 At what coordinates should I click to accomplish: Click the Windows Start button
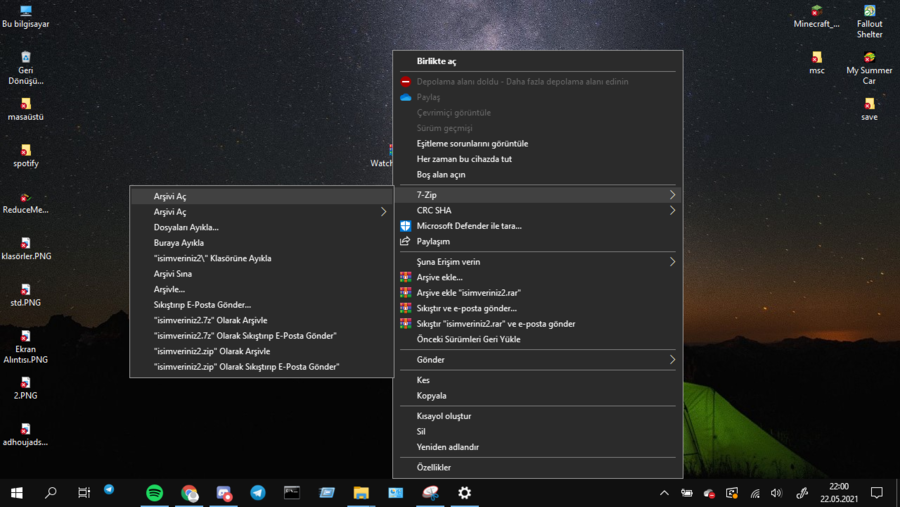[17, 493]
